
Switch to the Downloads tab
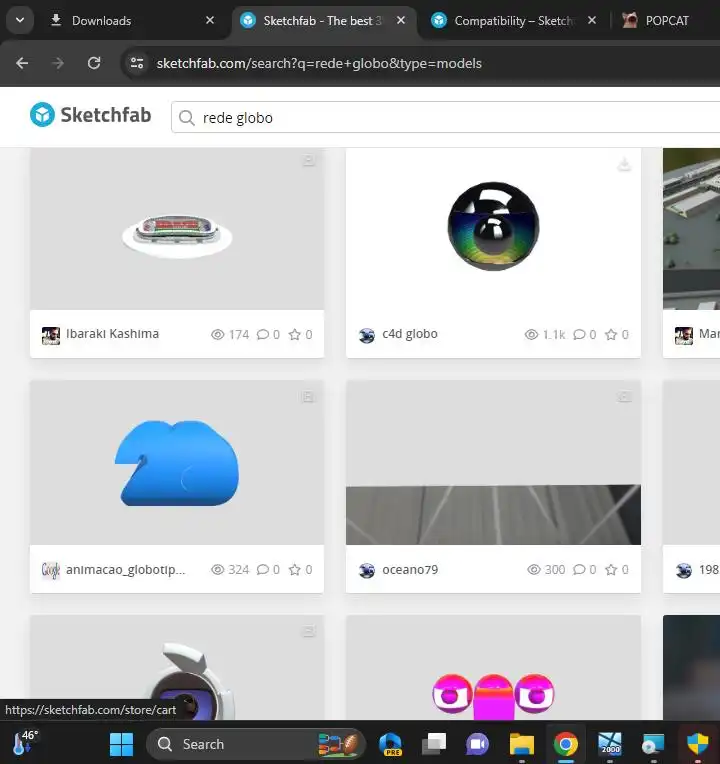pos(101,21)
